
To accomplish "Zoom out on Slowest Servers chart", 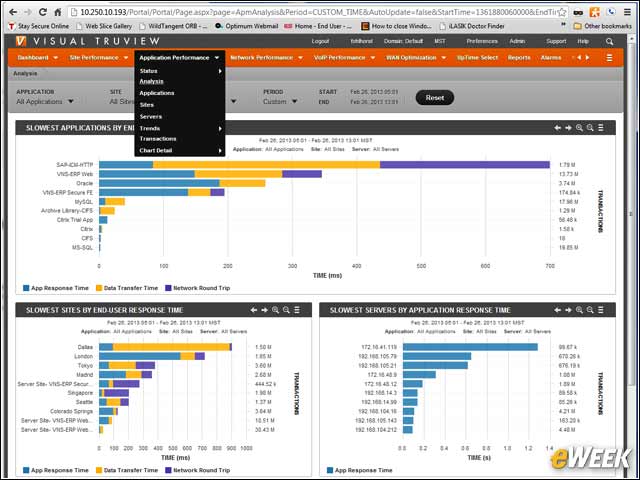I will (590, 310).
